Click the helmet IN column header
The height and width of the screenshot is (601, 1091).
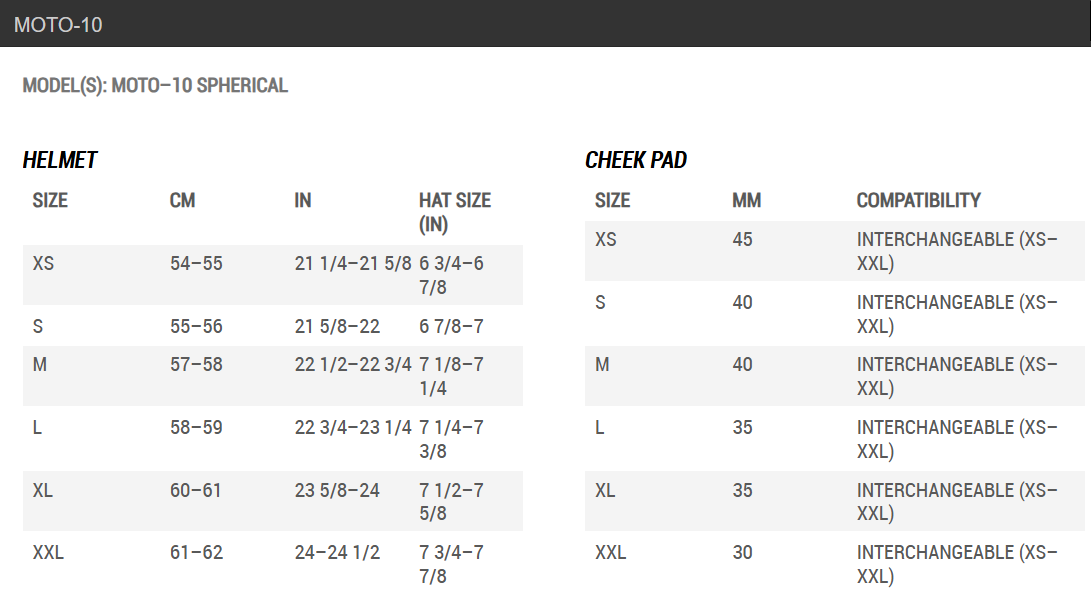(303, 201)
